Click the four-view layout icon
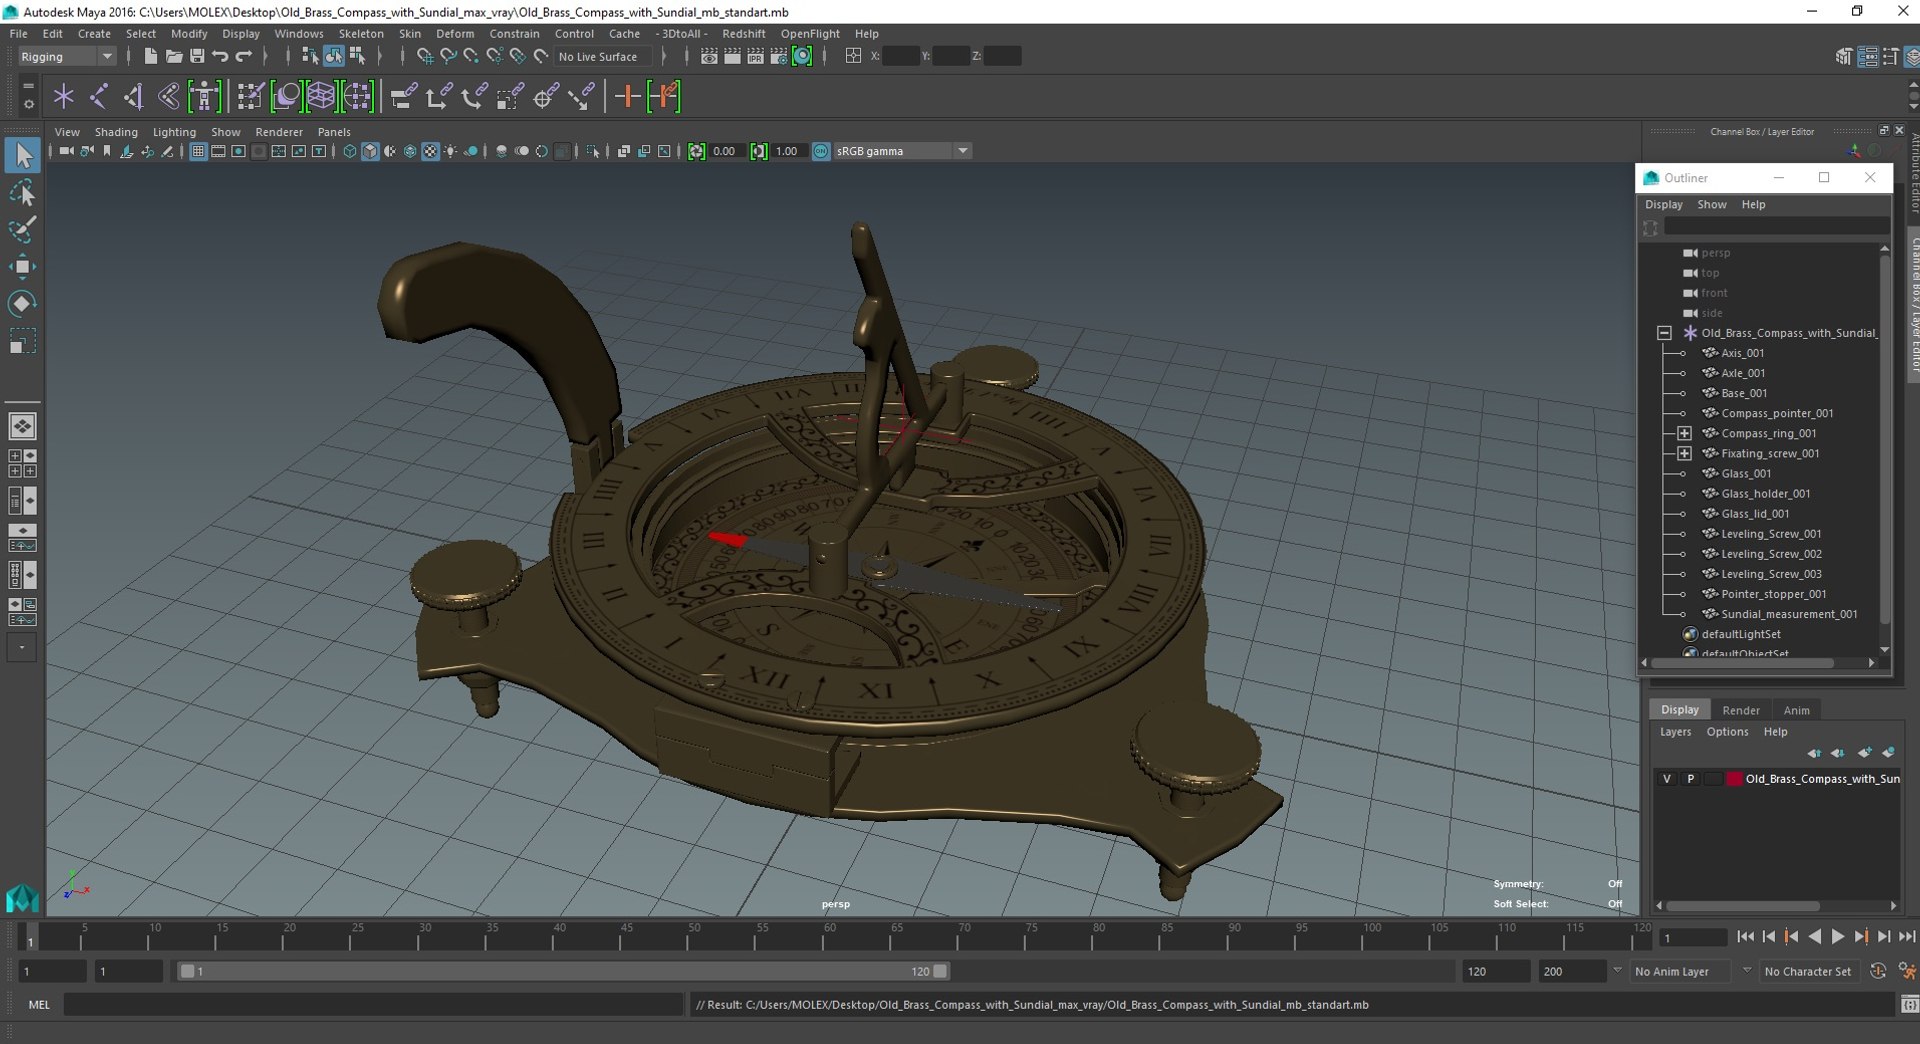The height and width of the screenshot is (1044, 1920). 22,463
